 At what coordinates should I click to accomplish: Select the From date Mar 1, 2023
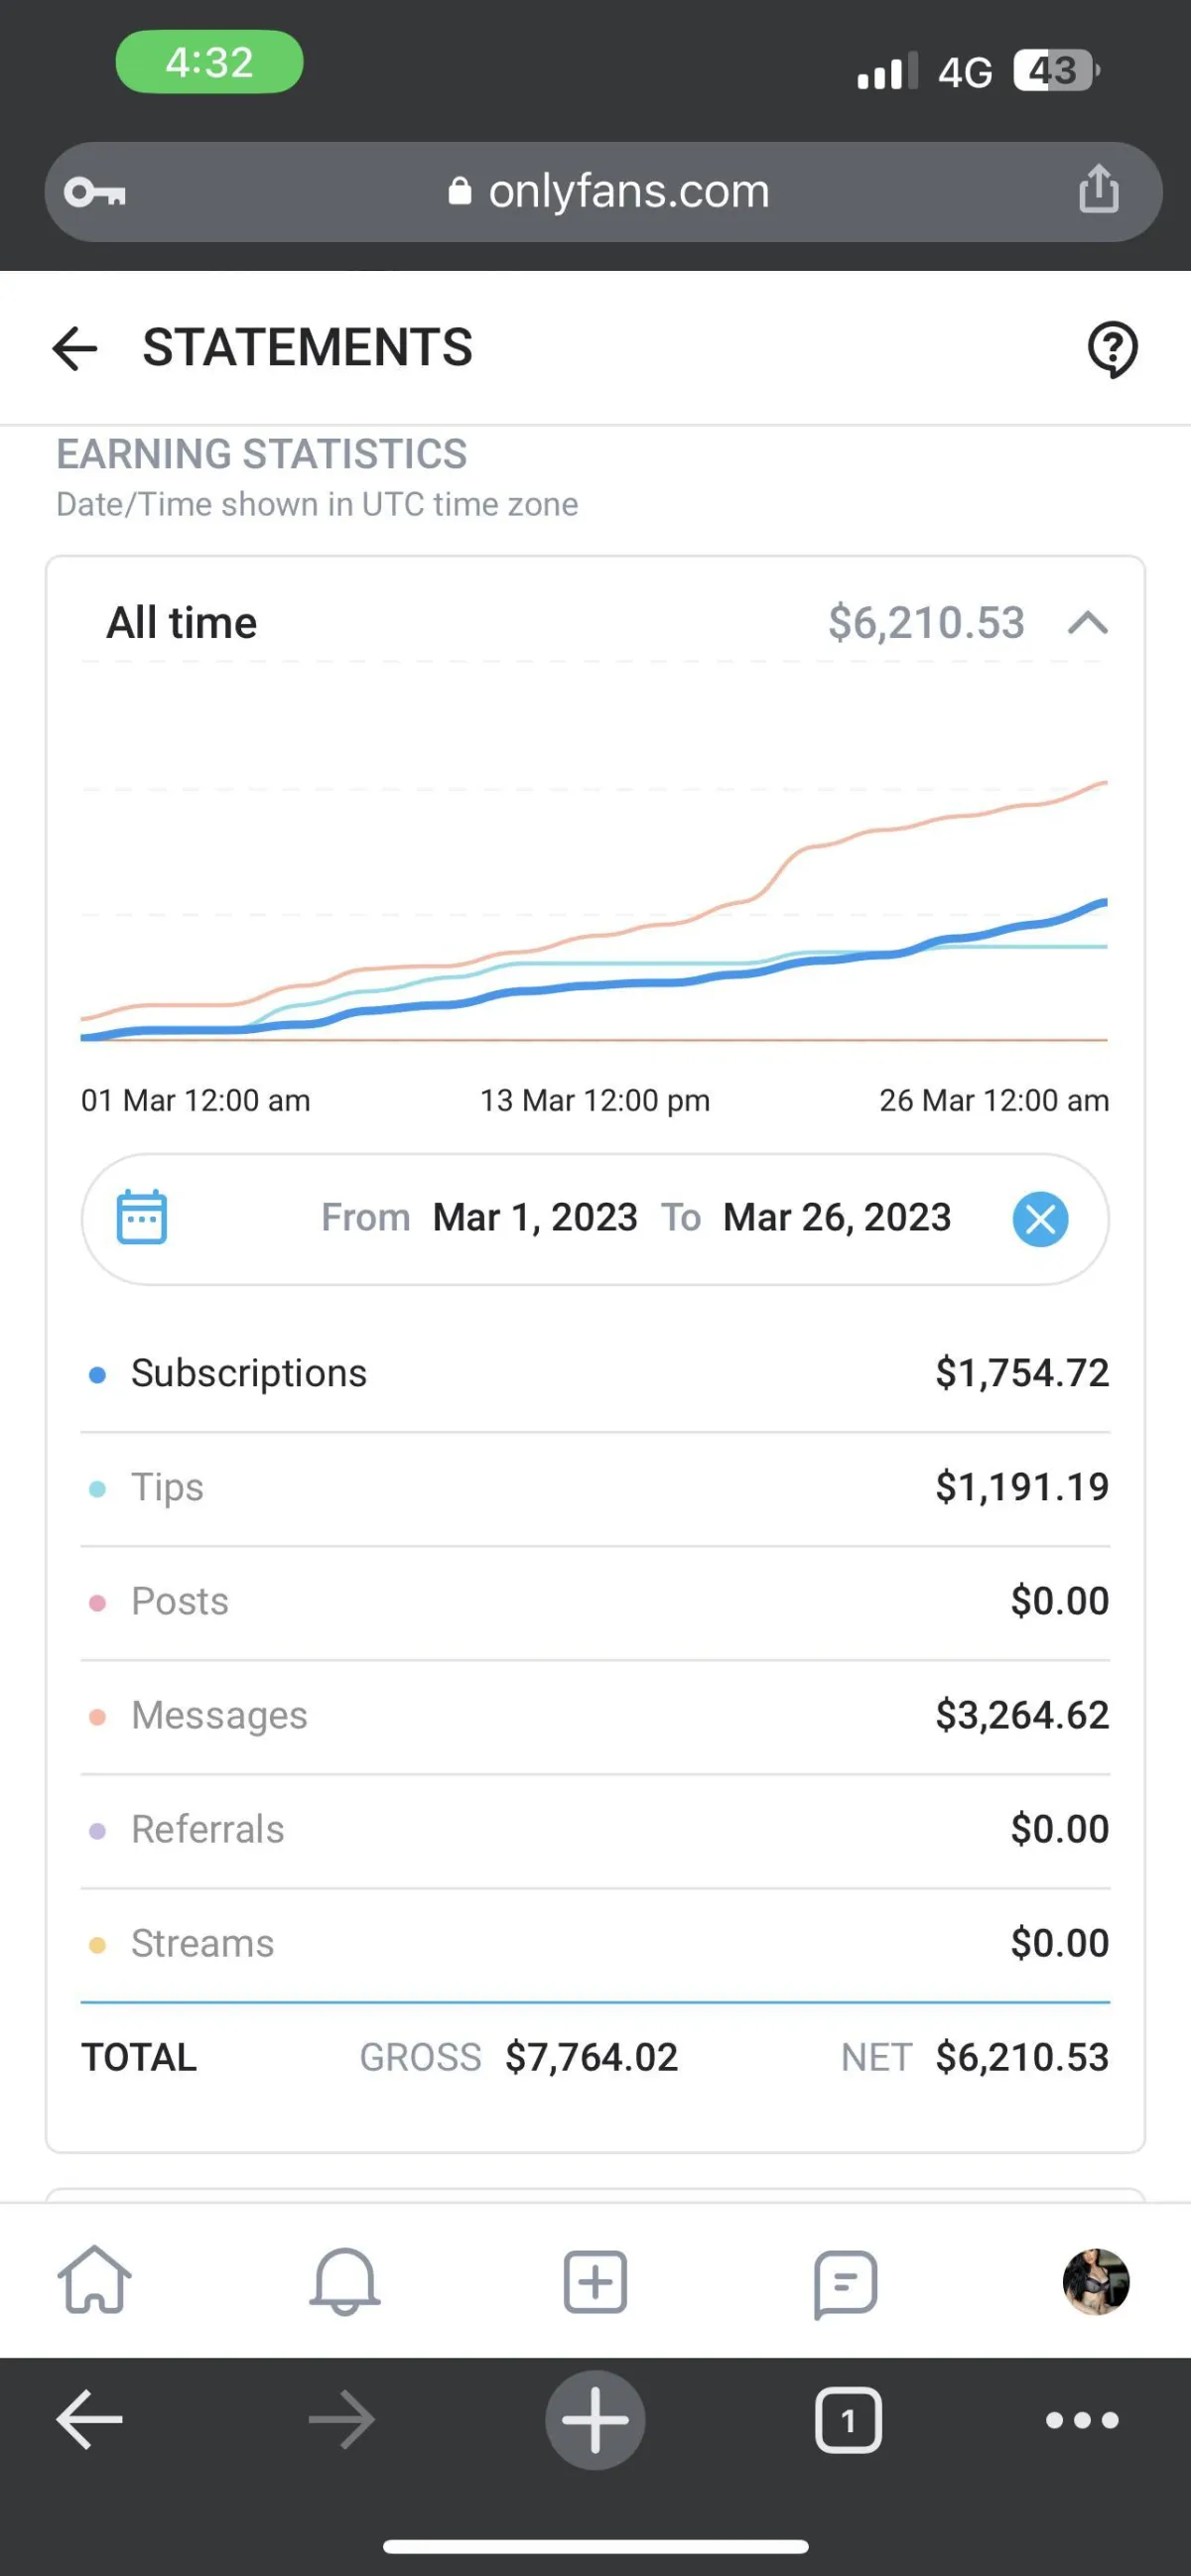[534, 1218]
